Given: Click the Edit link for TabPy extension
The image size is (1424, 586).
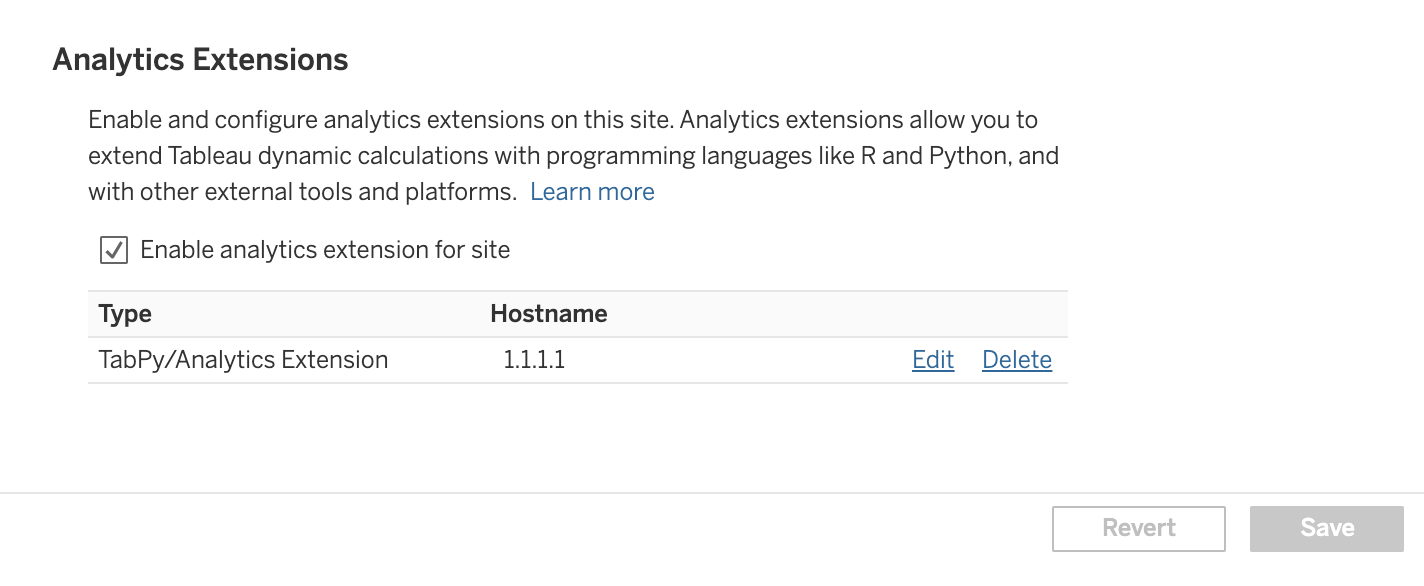Looking at the screenshot, I should pos(933,360).
